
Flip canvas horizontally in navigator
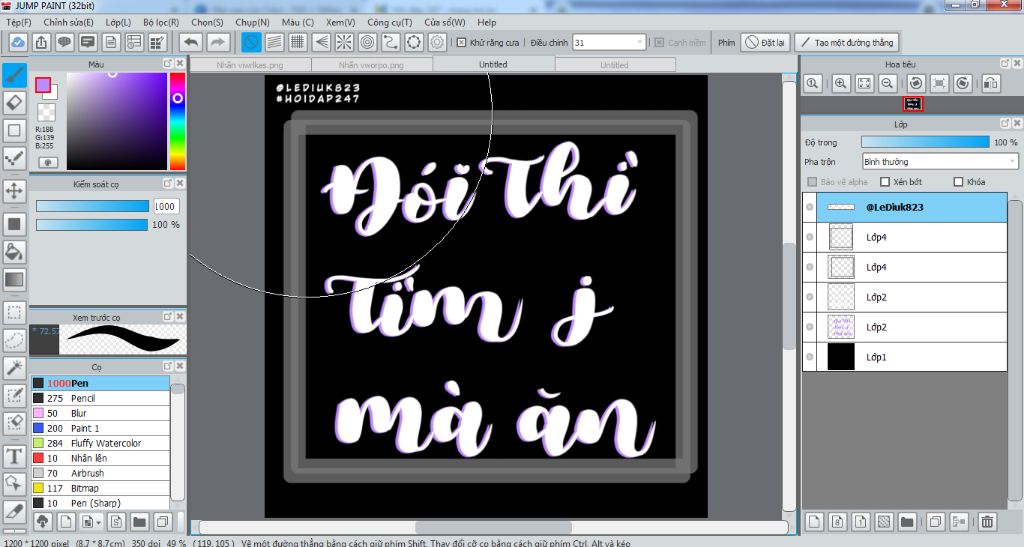point(991,84)
